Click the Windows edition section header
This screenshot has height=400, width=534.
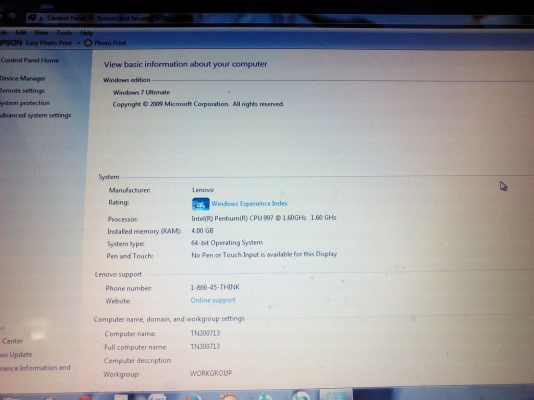(127, 80)
